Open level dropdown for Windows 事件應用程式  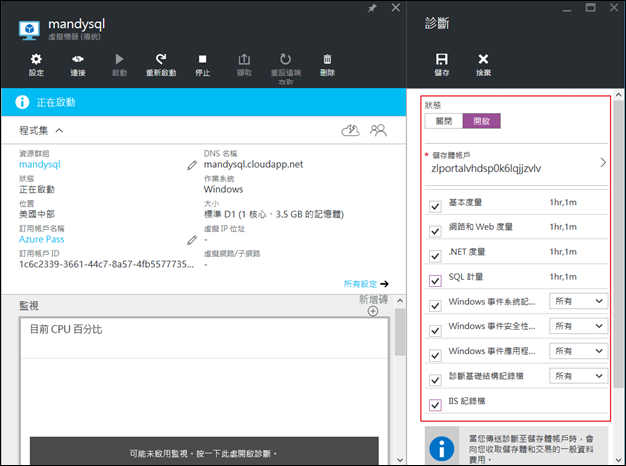click(x=578, y=351)
